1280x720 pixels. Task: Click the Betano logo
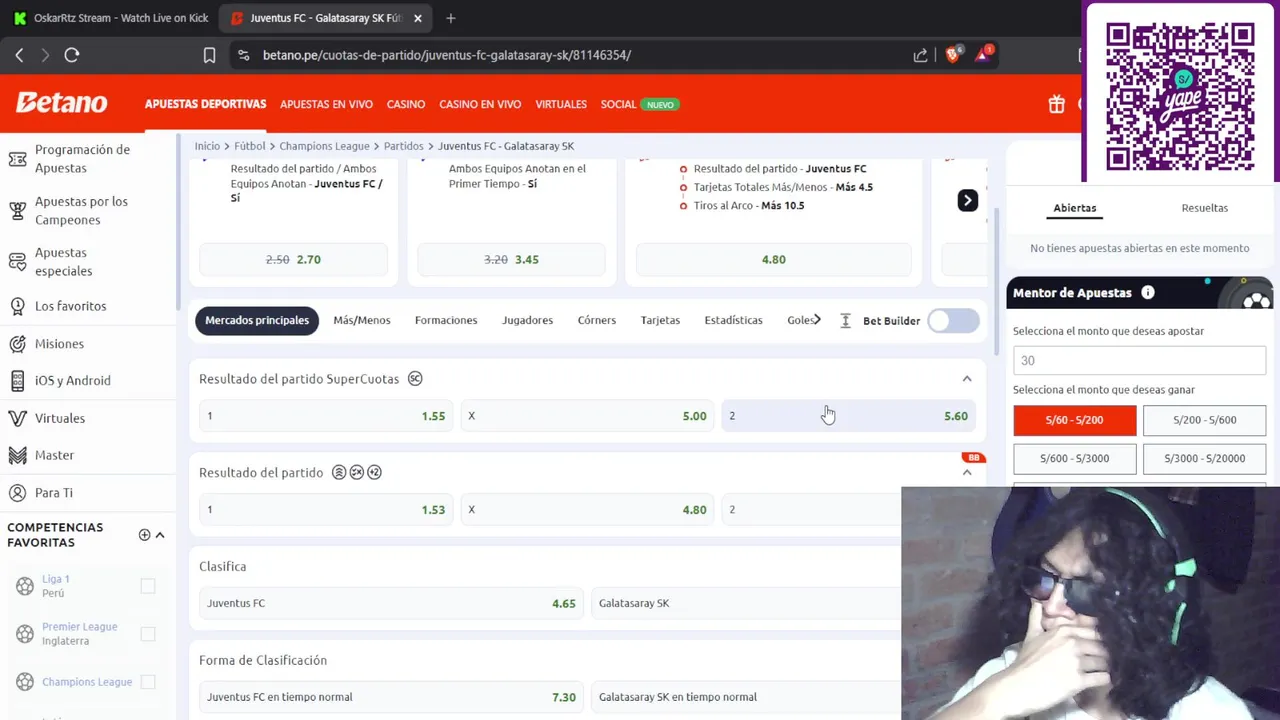click(62, 103)
